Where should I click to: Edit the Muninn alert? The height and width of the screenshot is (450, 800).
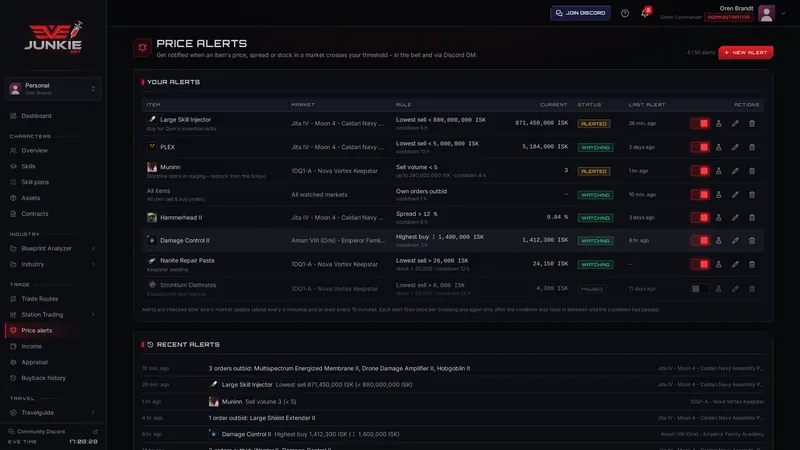735,171
